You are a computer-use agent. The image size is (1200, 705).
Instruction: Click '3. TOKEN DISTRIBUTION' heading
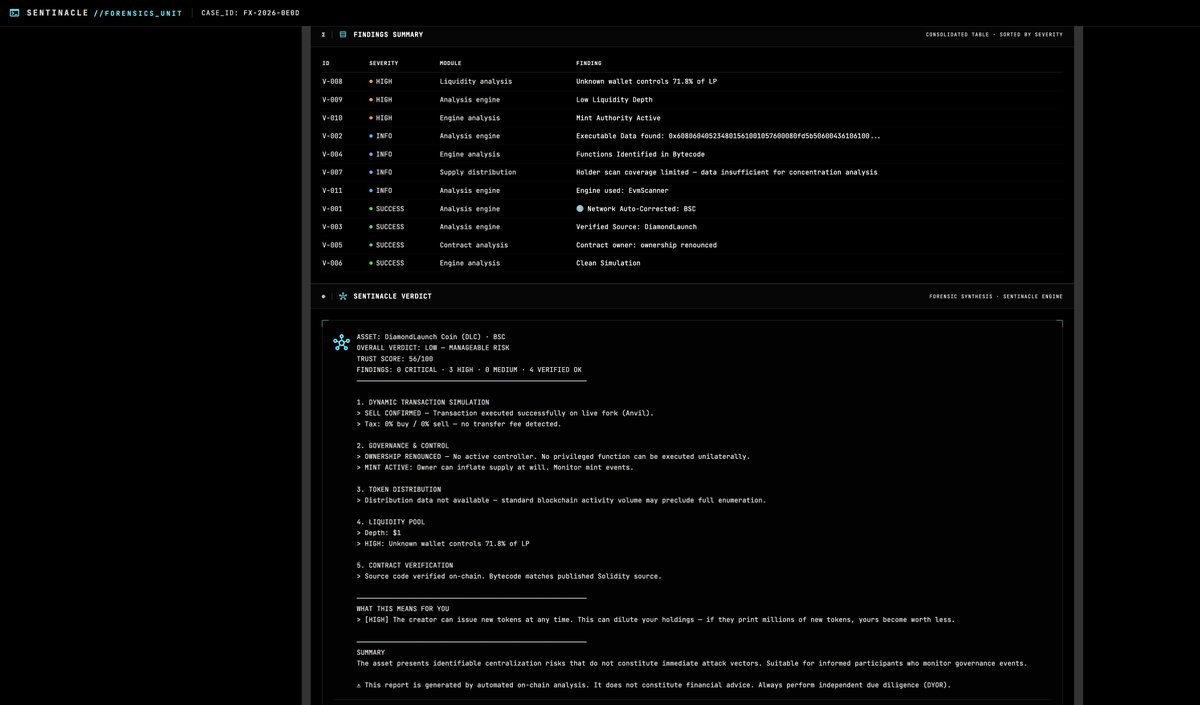click(x=400, y=489)
